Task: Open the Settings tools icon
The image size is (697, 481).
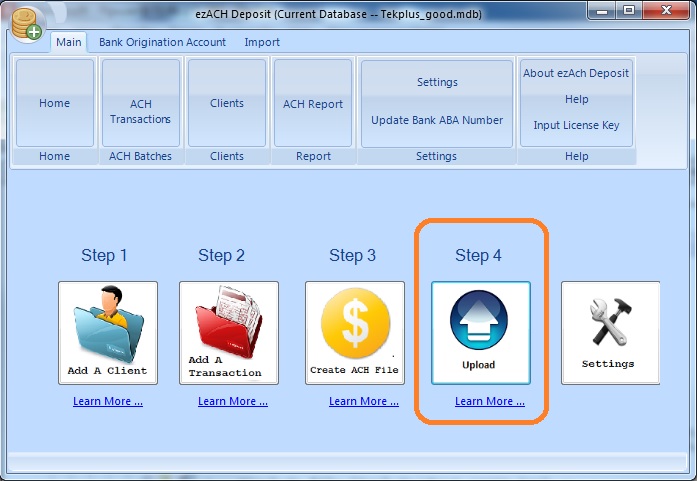Action: tap(610, 332)
